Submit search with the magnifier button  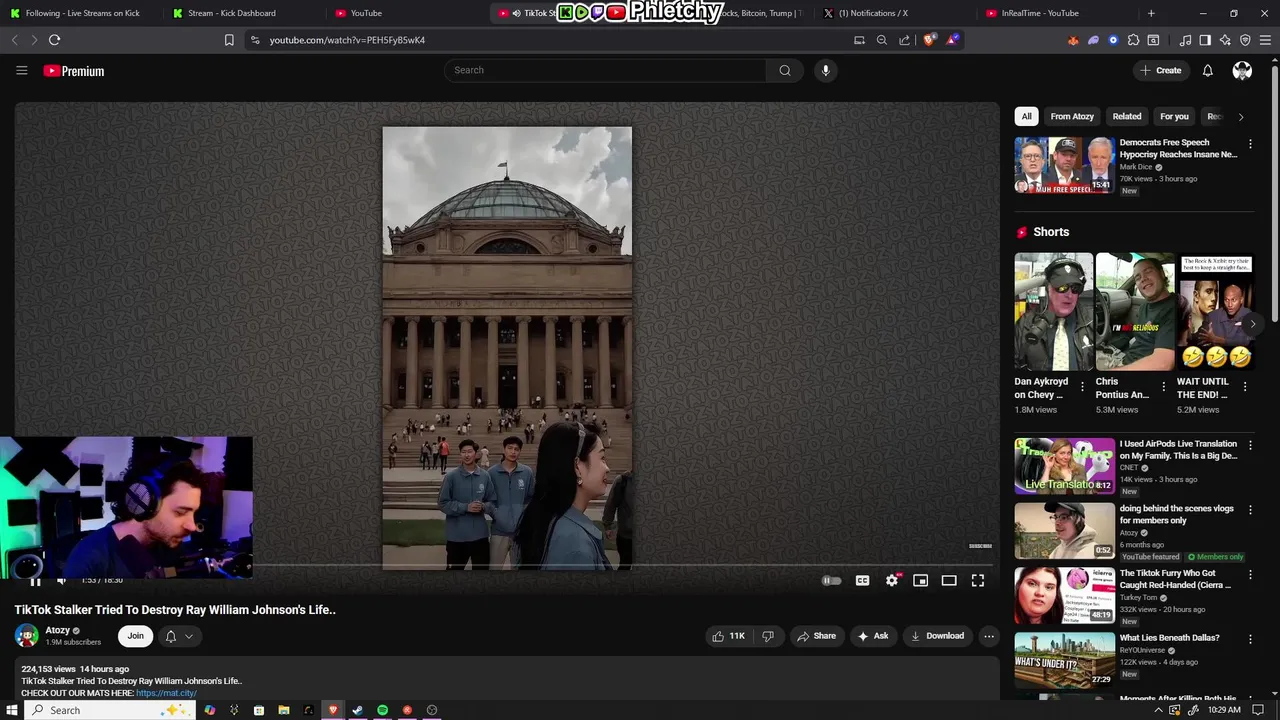click(785, 70)
